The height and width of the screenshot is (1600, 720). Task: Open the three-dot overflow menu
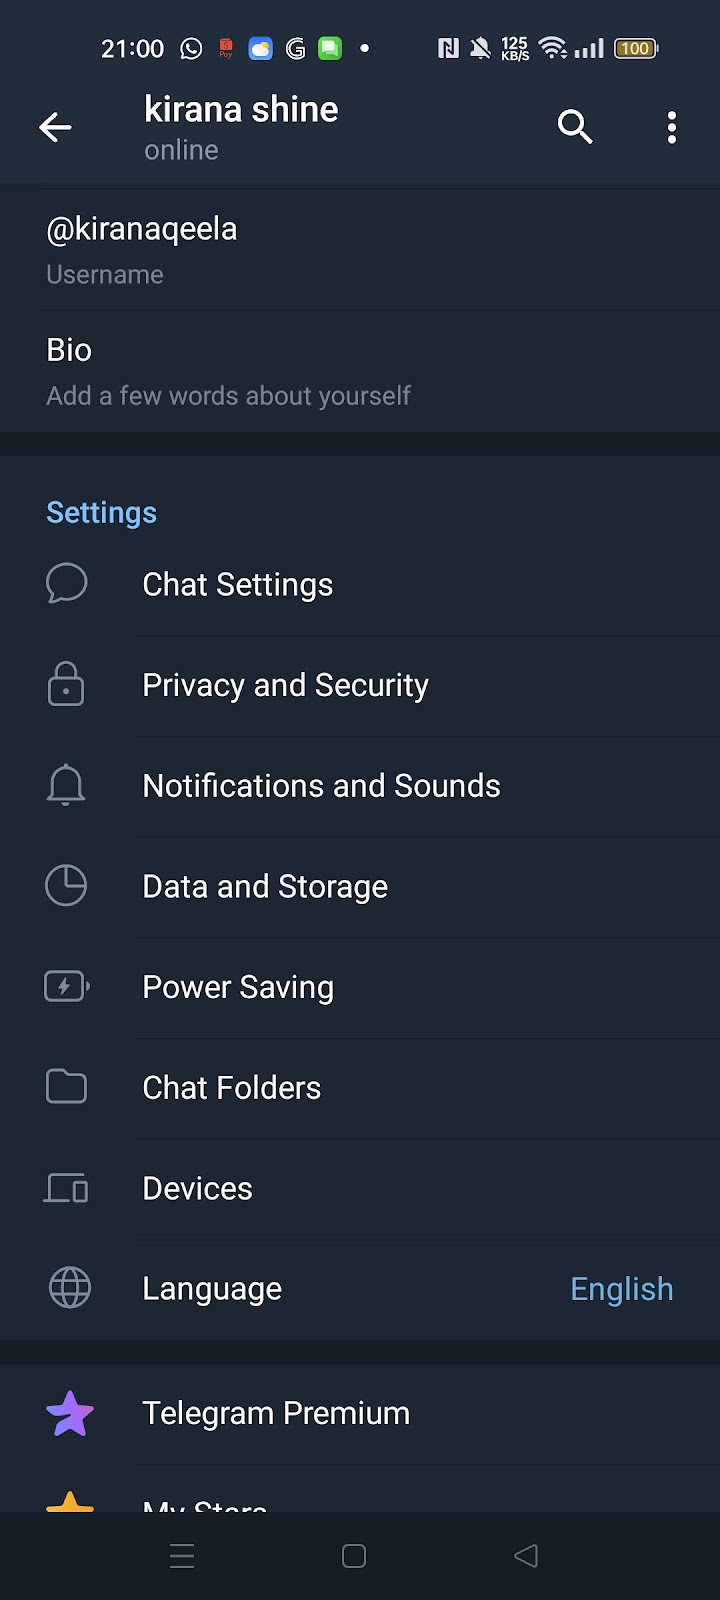click(672, 127)
